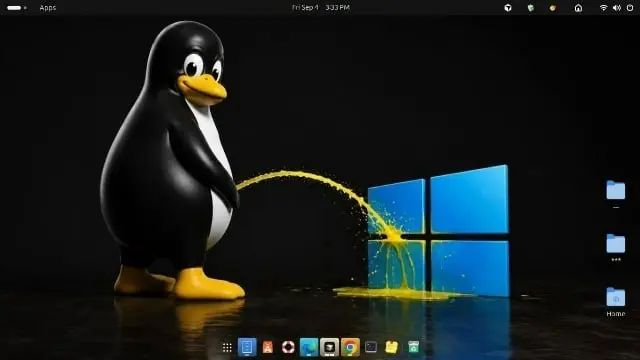Open the green trash bin in dock
Viewport: 640px width, 360px height.
point(413,347)
